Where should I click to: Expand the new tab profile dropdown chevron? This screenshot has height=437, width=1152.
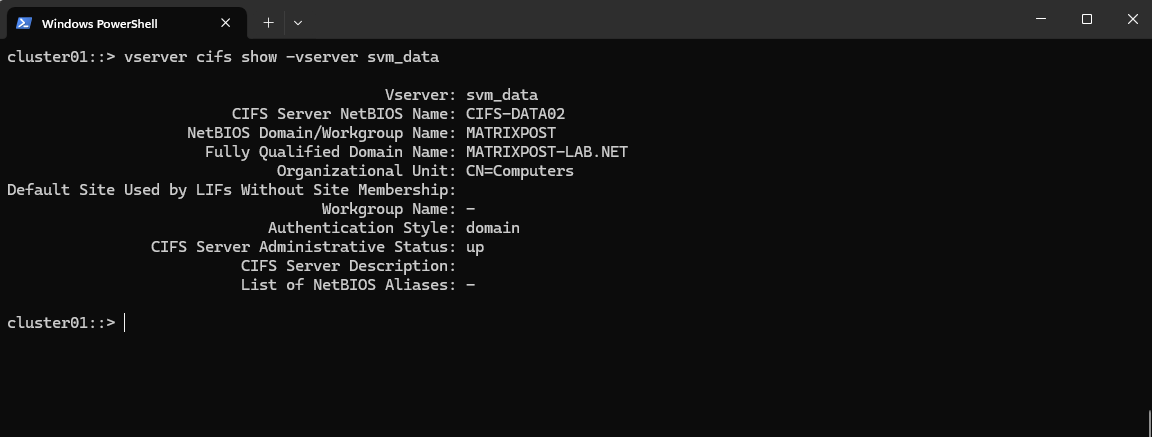coord(298,23)
